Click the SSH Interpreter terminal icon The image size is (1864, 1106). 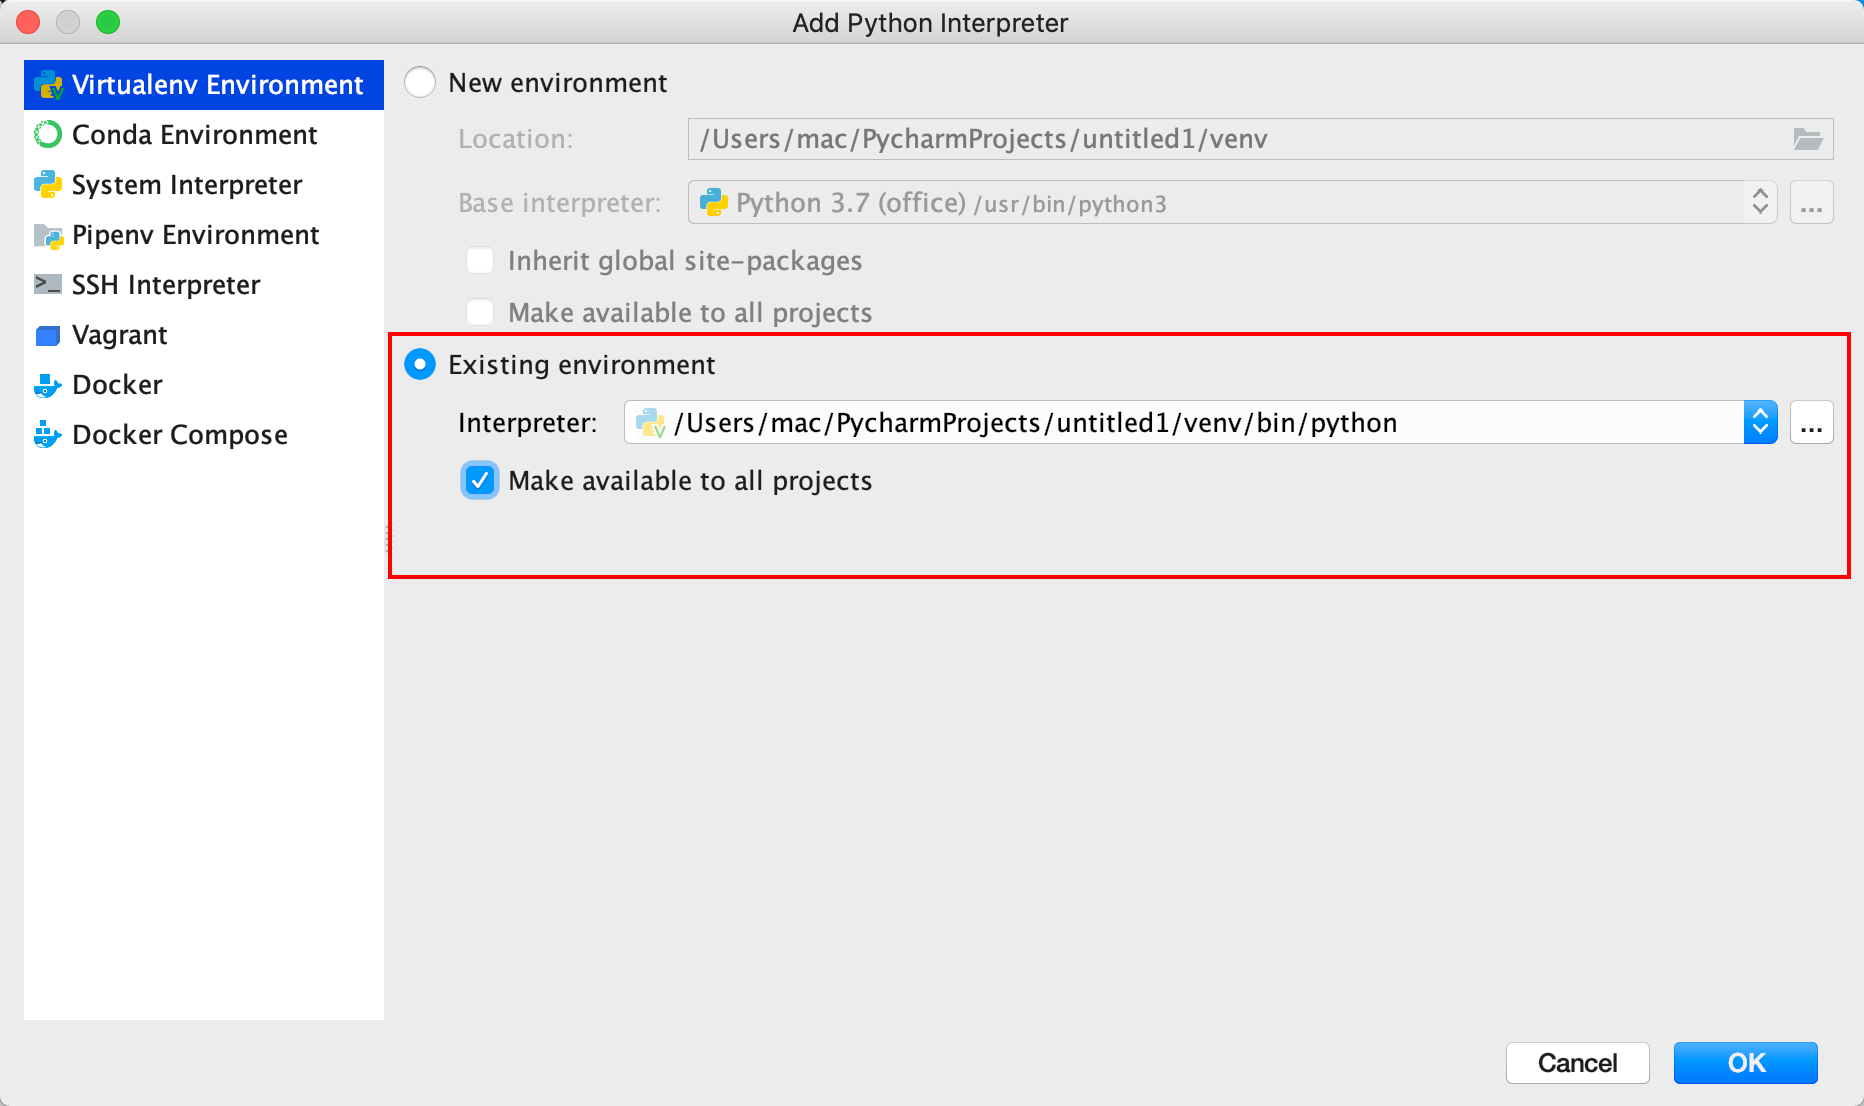(48, 284)
